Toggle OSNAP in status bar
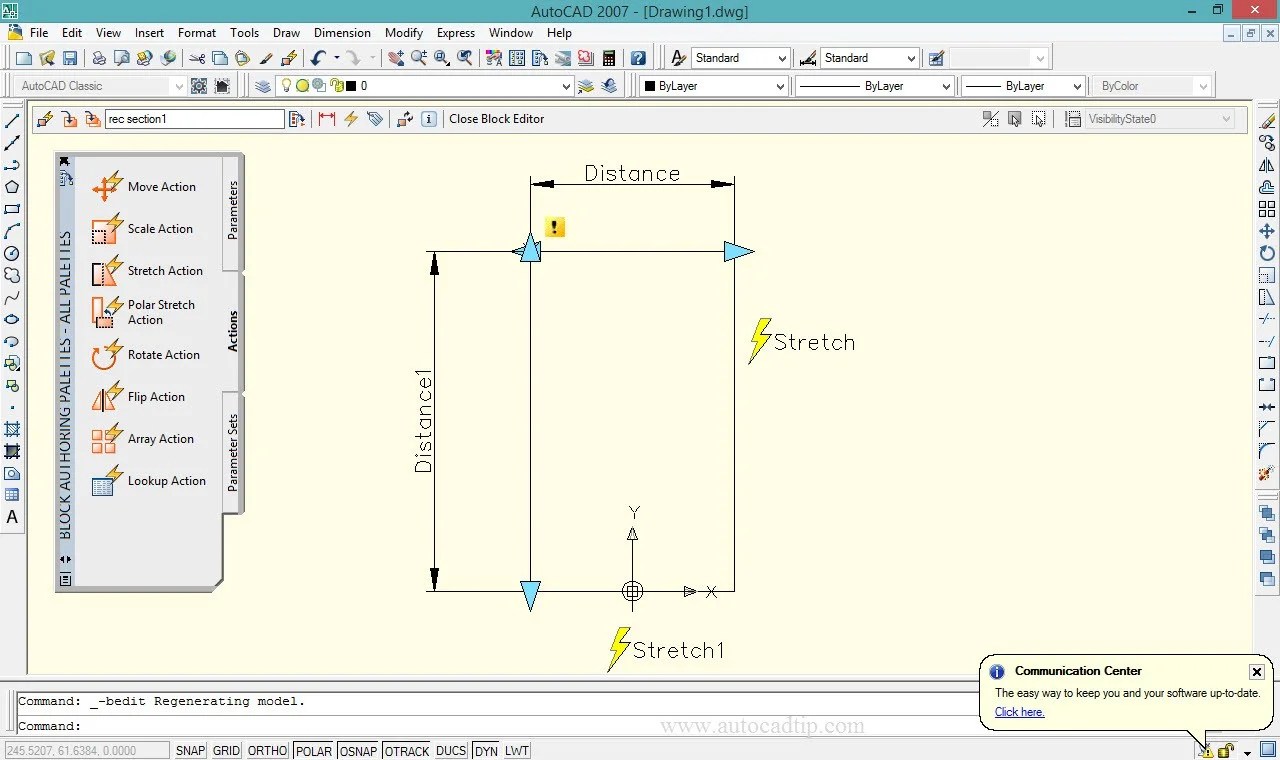1280x760 pixels. click(x=358, y=751)
